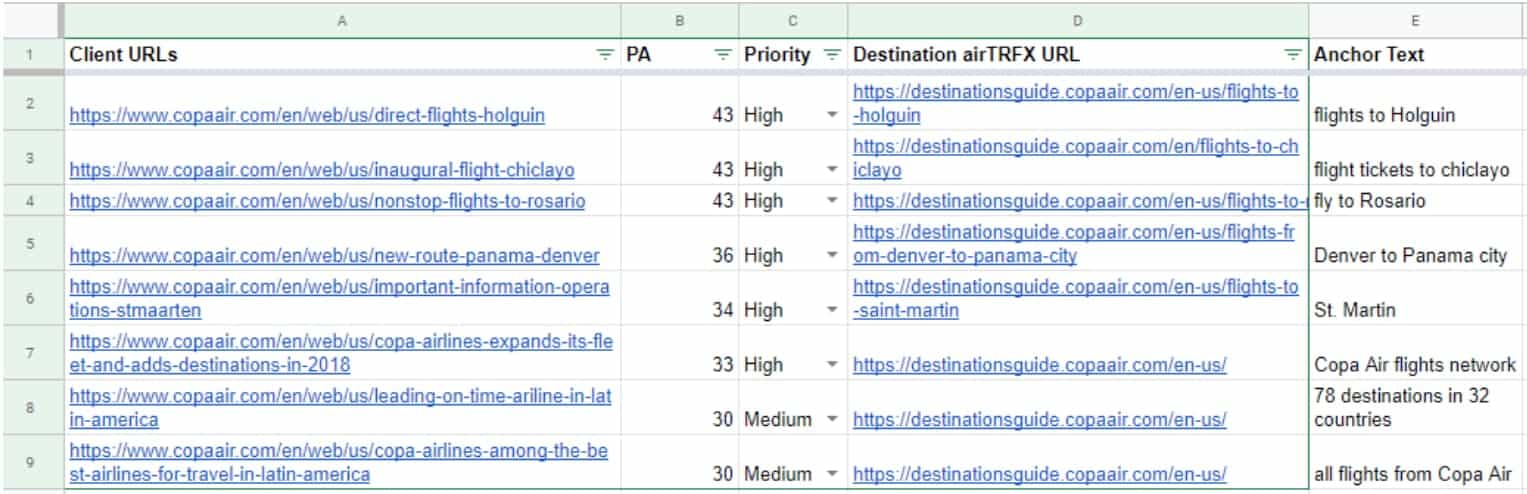The width and height of the screenshot is (1527, 494).
Task: Select column B header
Action: (x=680, y=20)
